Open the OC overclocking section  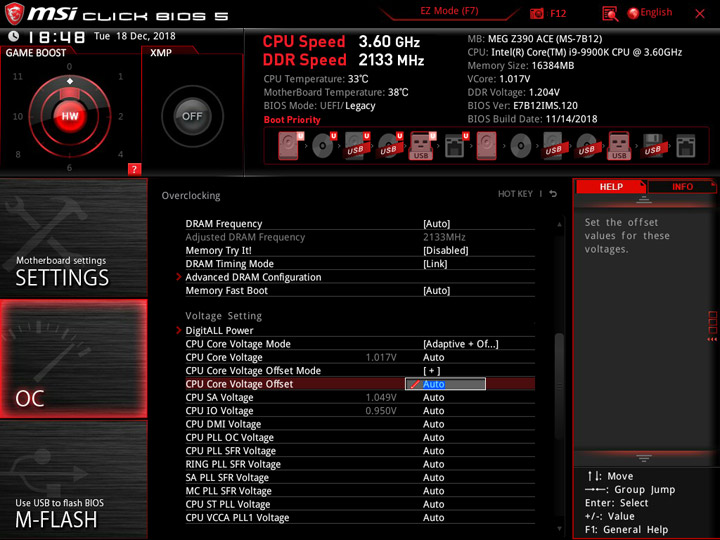pyautogui.click(x=73, y=359)
